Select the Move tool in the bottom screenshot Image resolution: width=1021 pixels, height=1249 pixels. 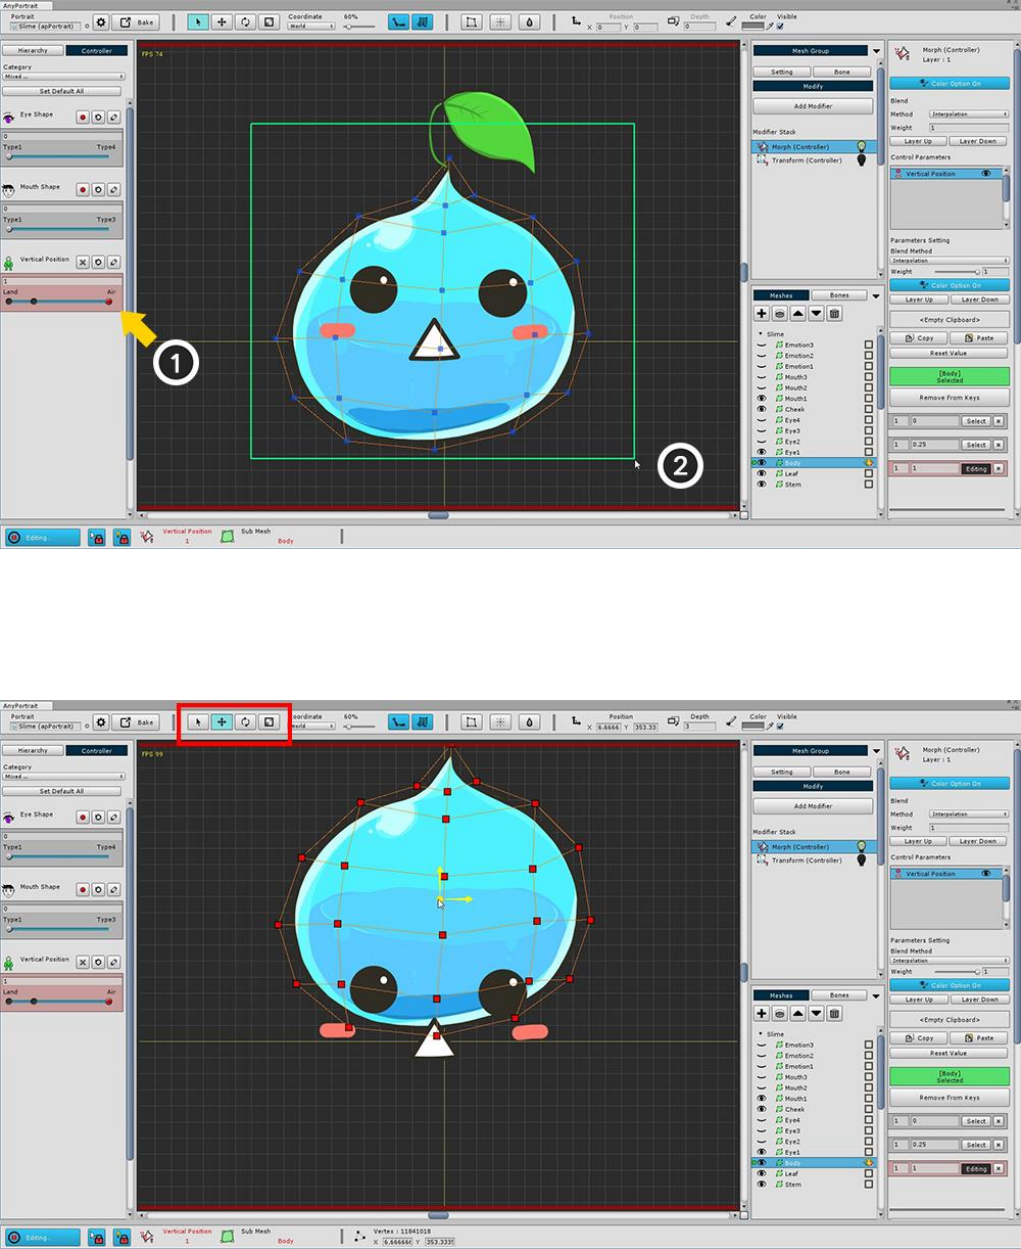click(222, 722)
